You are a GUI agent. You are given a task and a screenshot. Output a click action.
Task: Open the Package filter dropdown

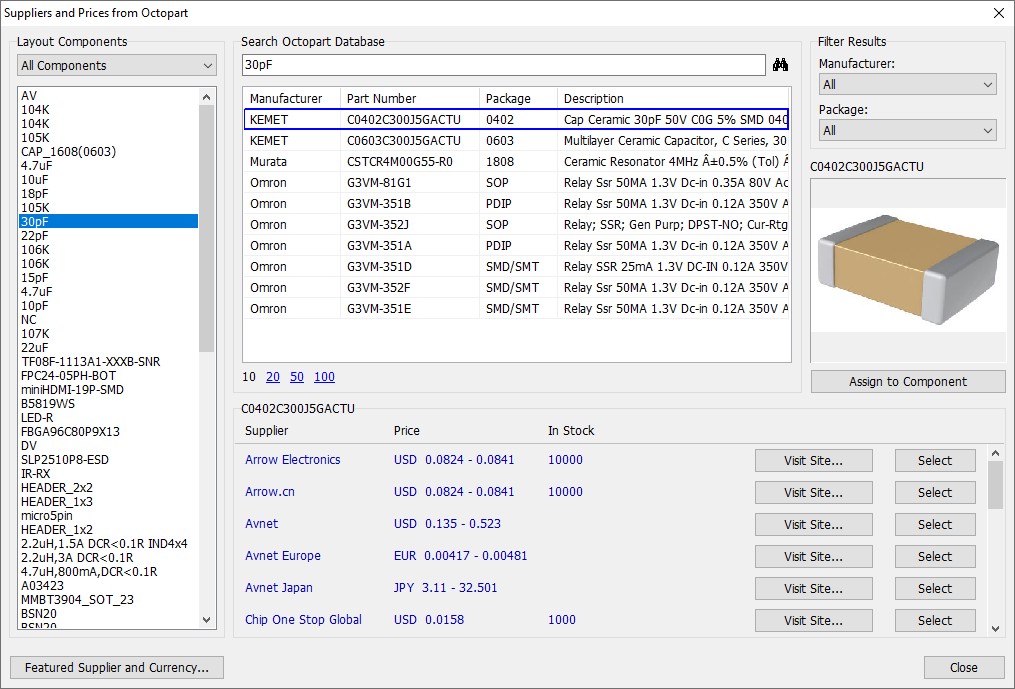tap(907, 130)
